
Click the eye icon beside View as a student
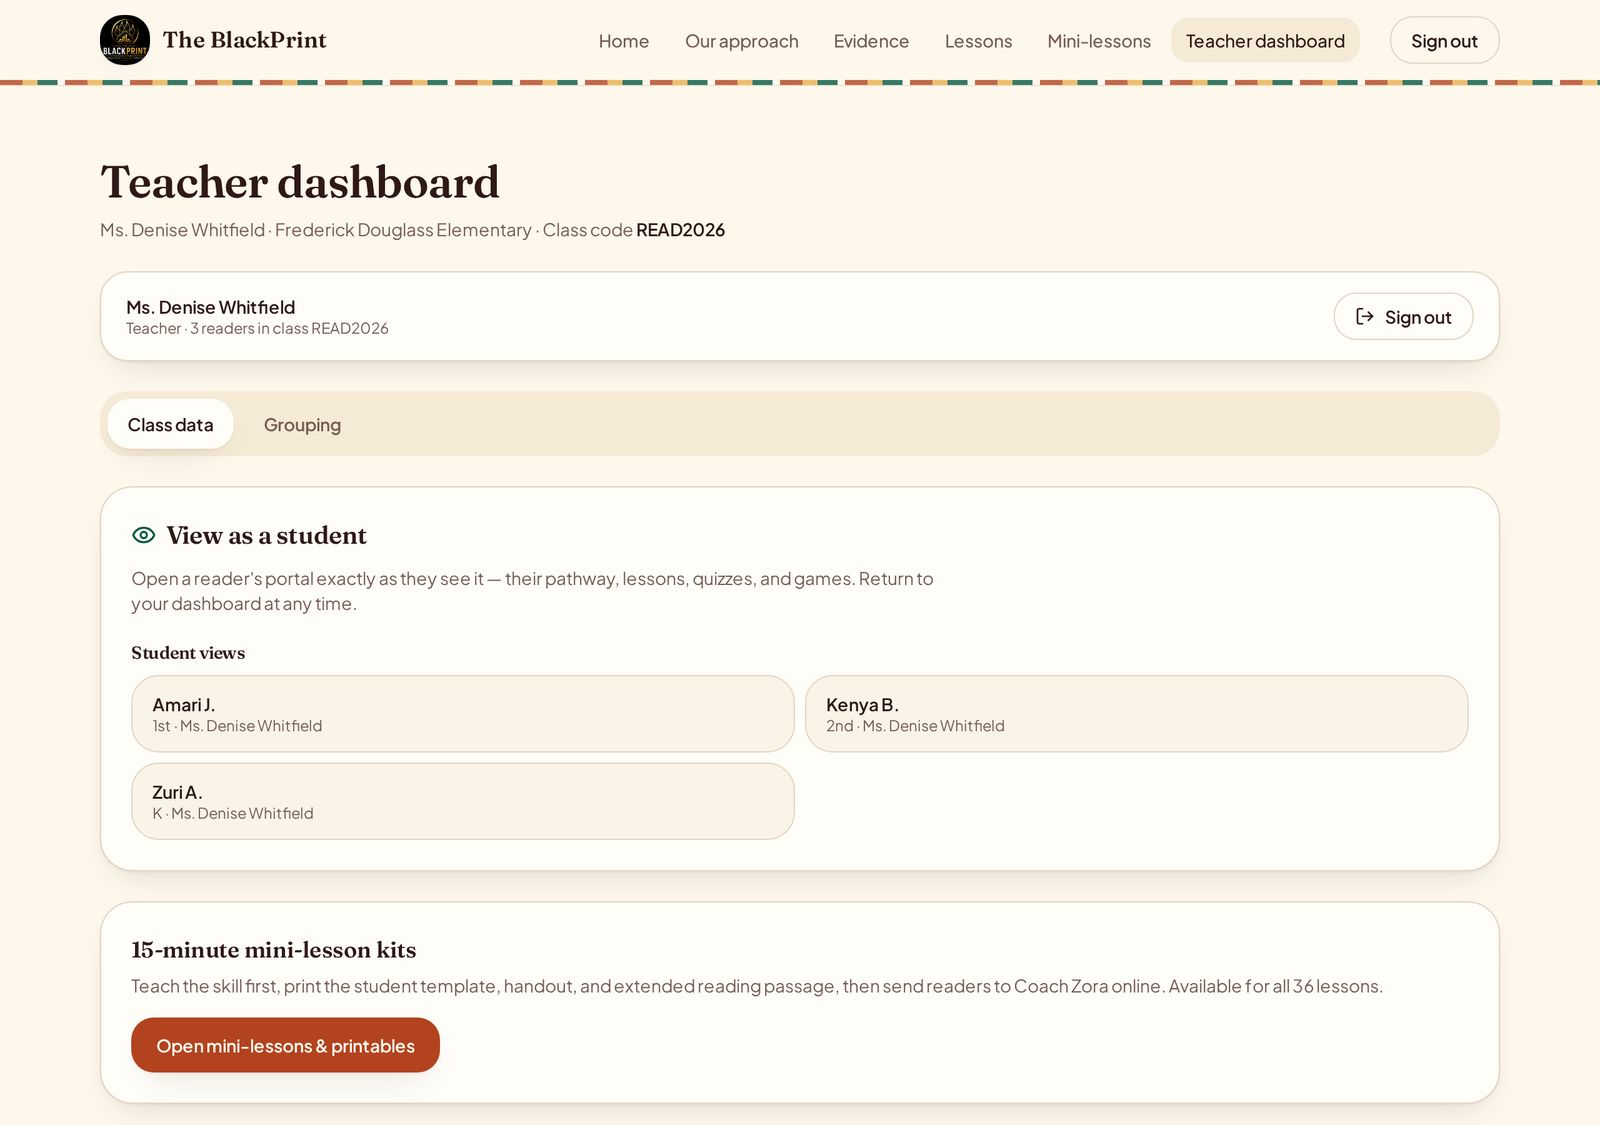(144, 535)
